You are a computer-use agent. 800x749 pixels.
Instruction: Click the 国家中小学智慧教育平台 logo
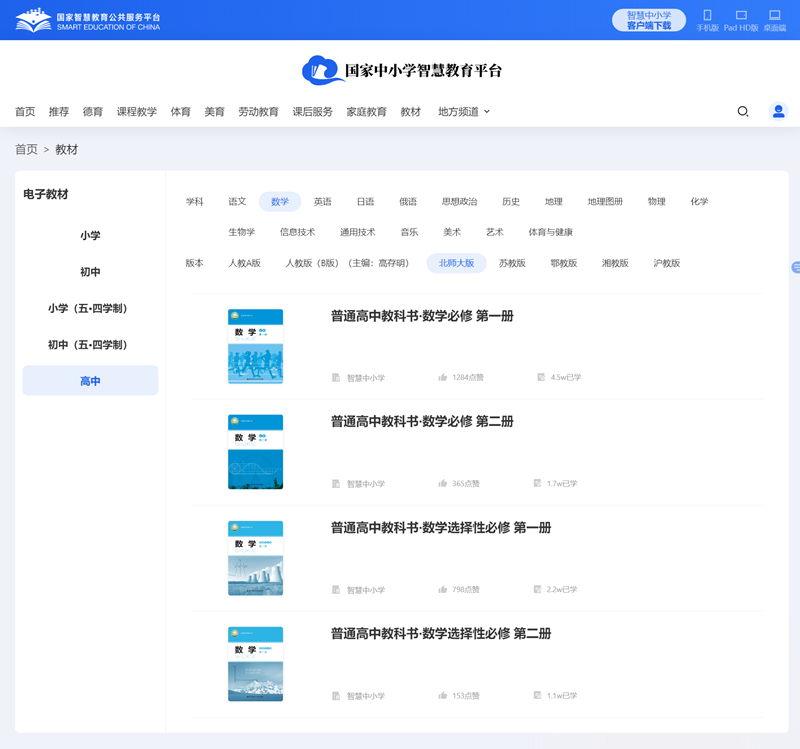[400, 71]
